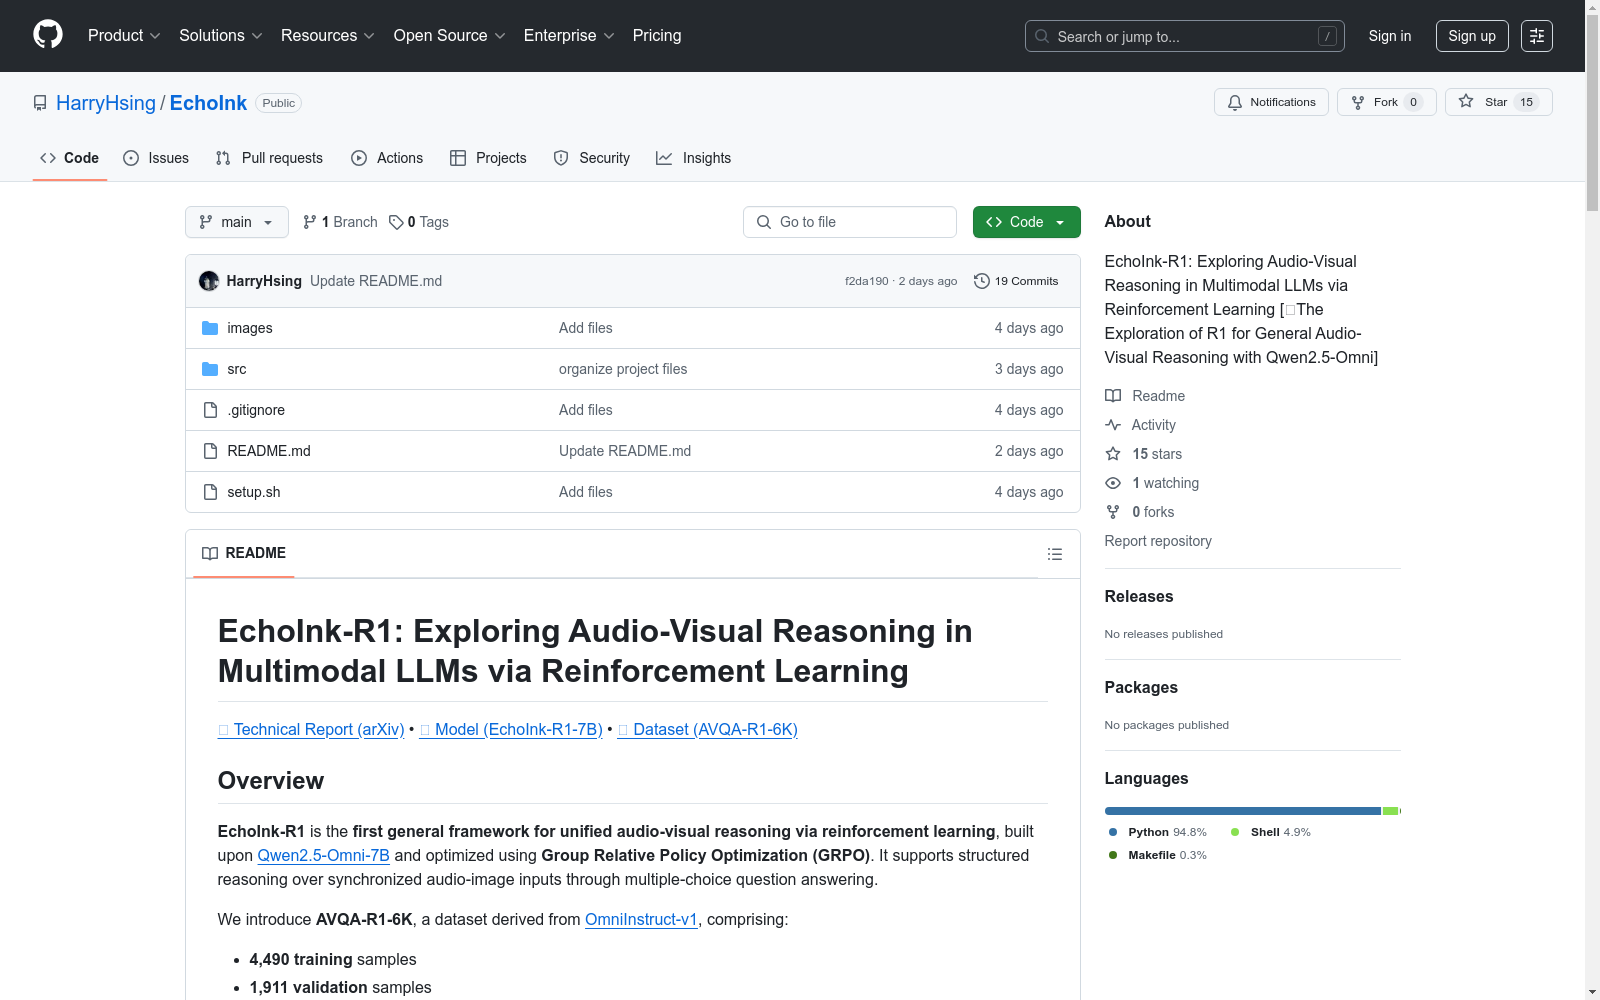
Task: Click the branch icon beside 1 Branch
Action: [x=310, y=222]
